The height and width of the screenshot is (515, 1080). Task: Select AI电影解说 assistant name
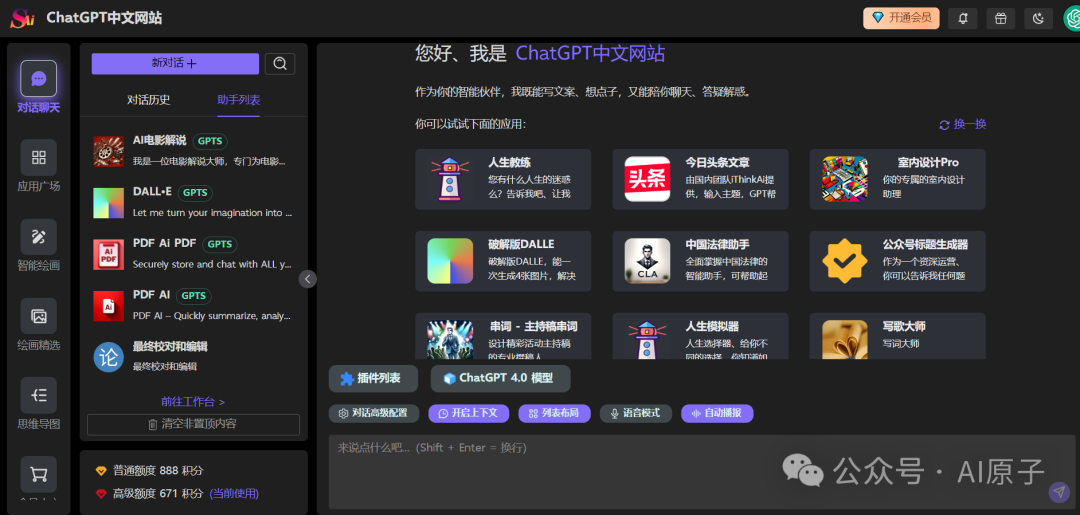pos(160,140)
